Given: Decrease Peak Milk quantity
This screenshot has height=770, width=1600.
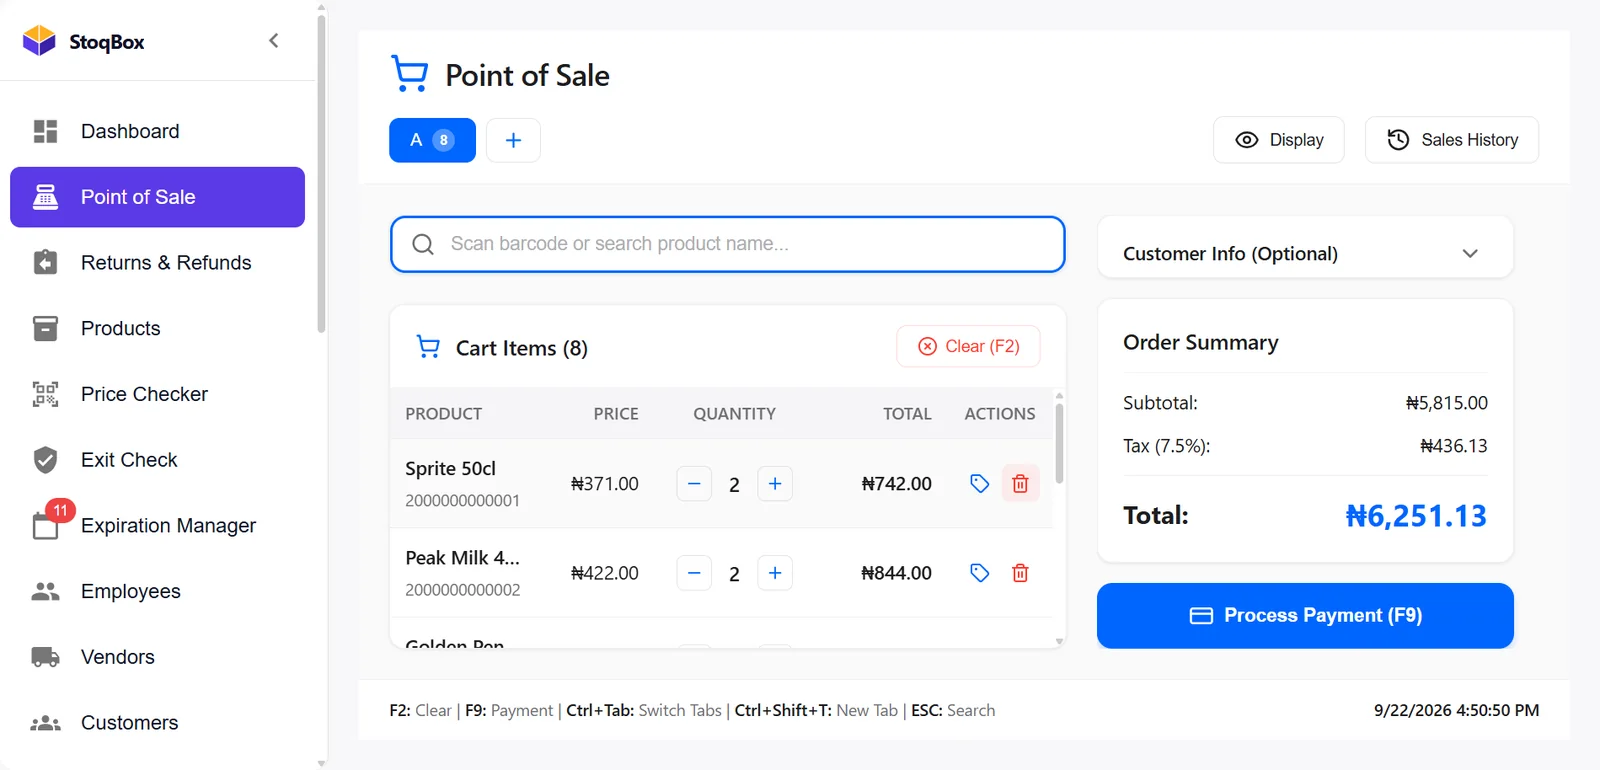Looking at the screenshot, I should (694, 573).
